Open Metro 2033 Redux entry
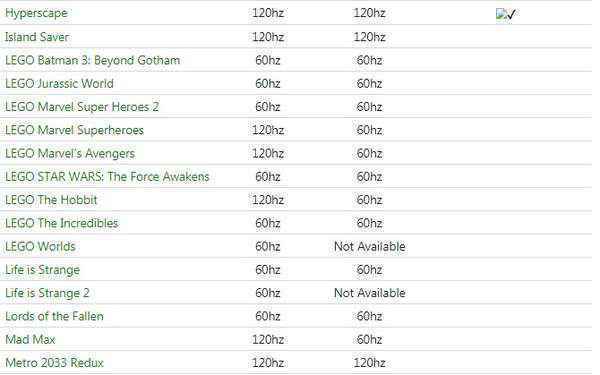Screen dimensions: 600x375 (x=54, y=363)
